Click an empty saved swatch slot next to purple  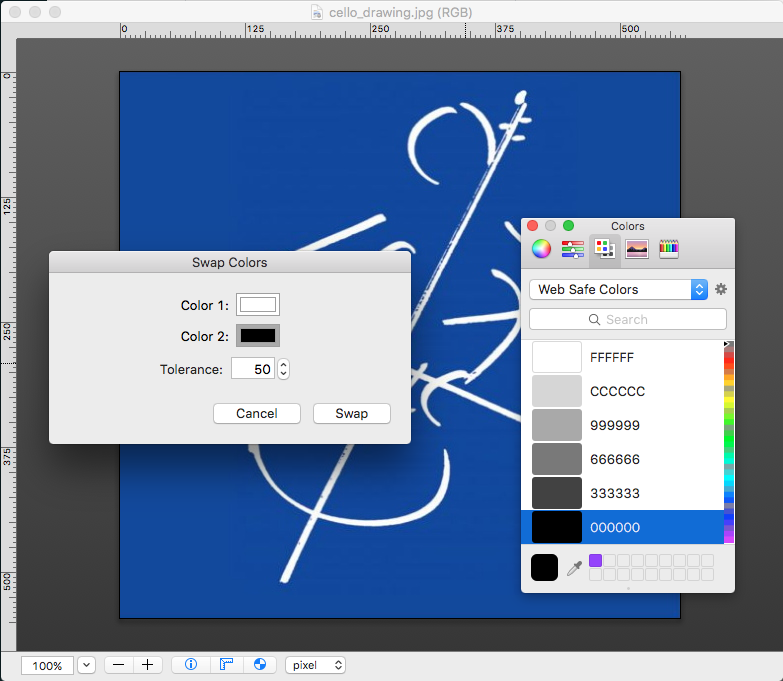pyautogui.click(x=609, y=560)
